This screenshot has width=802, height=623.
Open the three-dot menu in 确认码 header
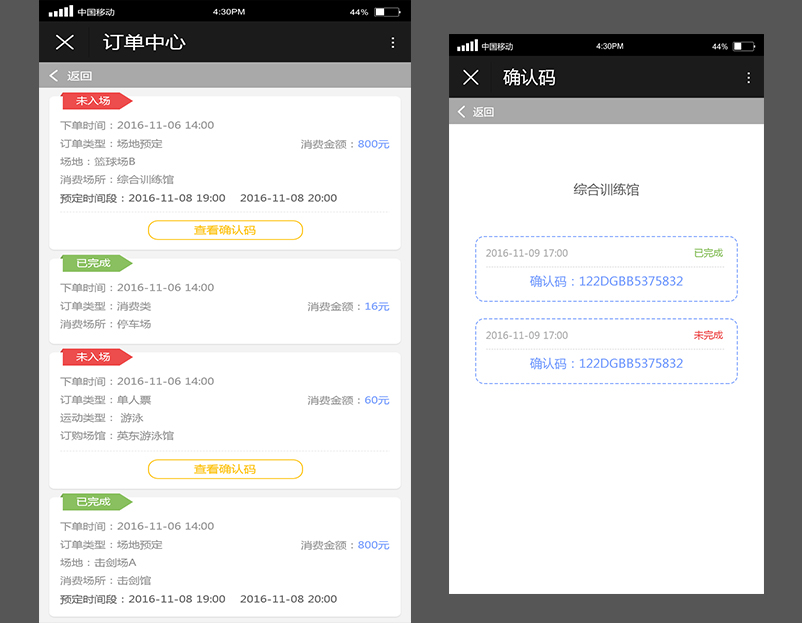point(749,78)
